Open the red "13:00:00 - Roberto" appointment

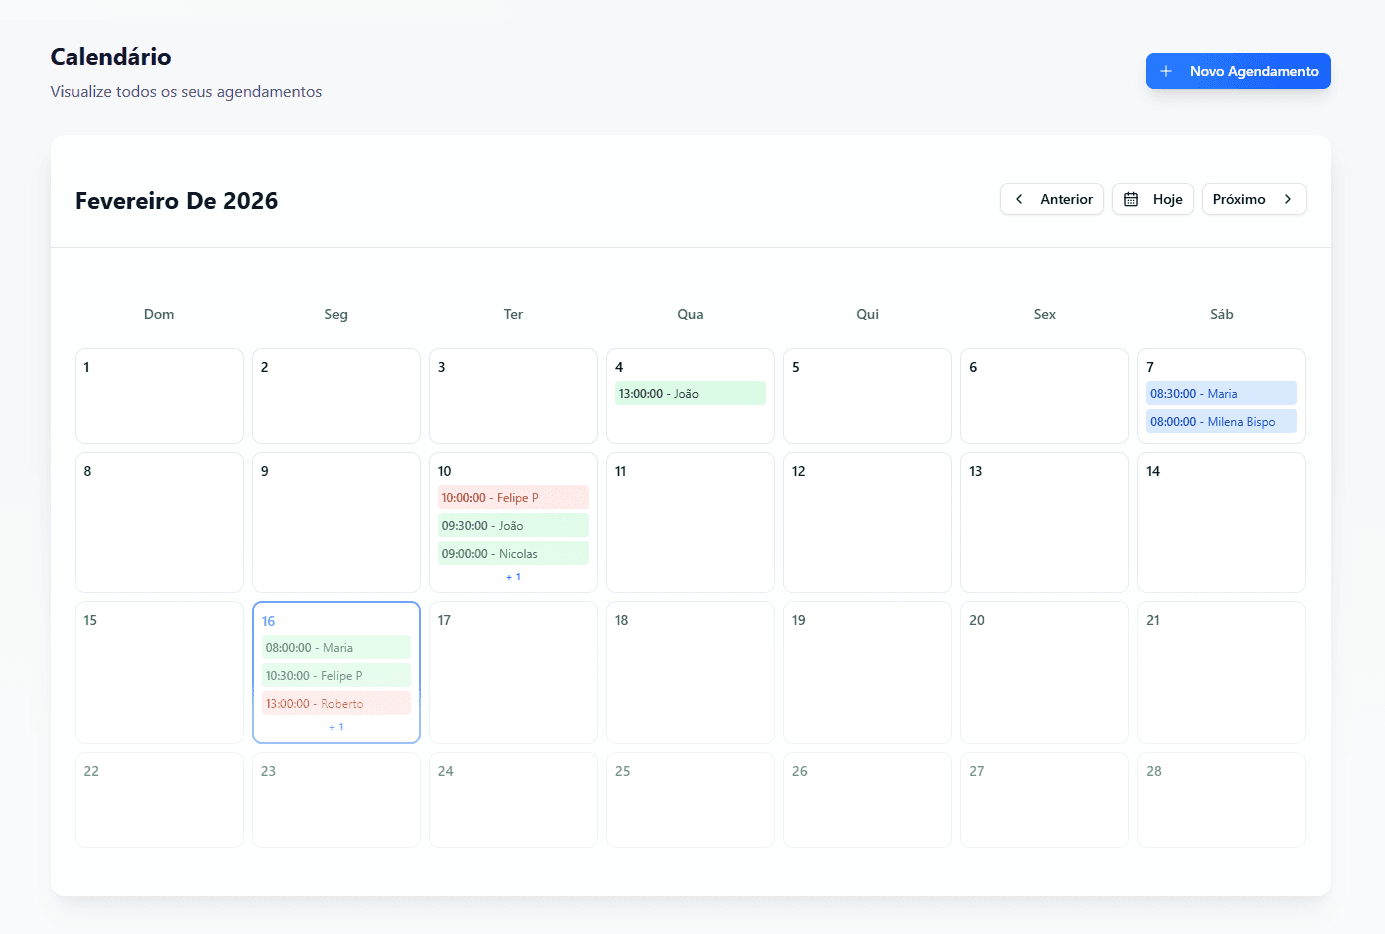[x=336, y=703]
